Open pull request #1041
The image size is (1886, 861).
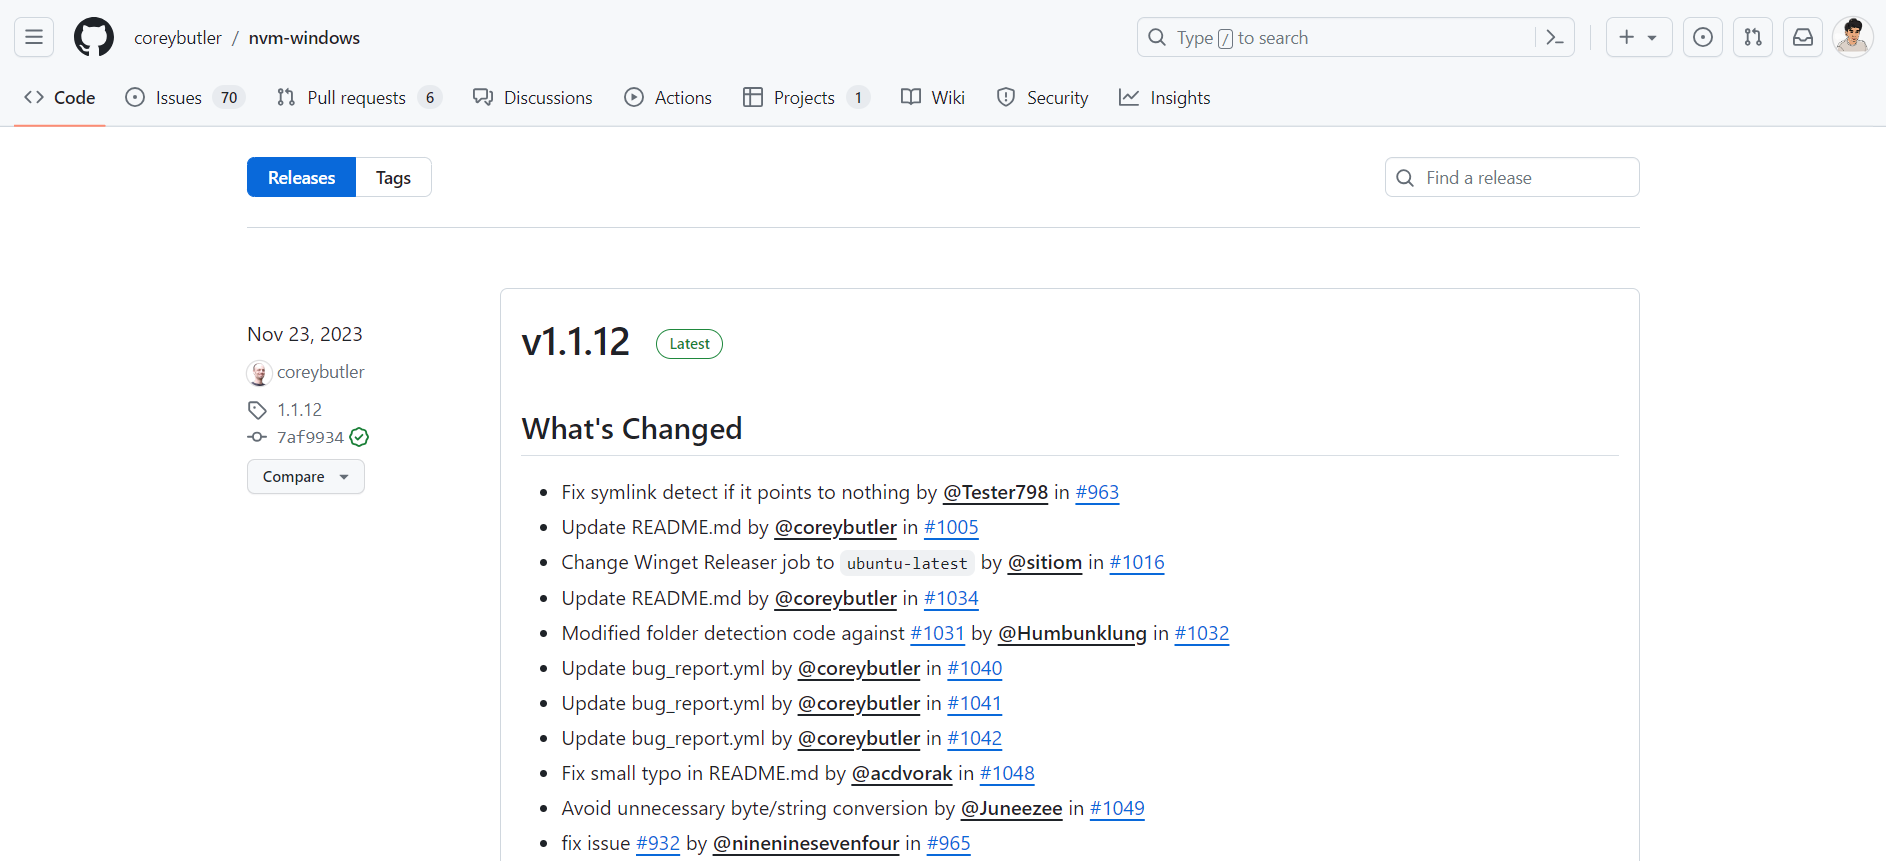pos(975,703)
